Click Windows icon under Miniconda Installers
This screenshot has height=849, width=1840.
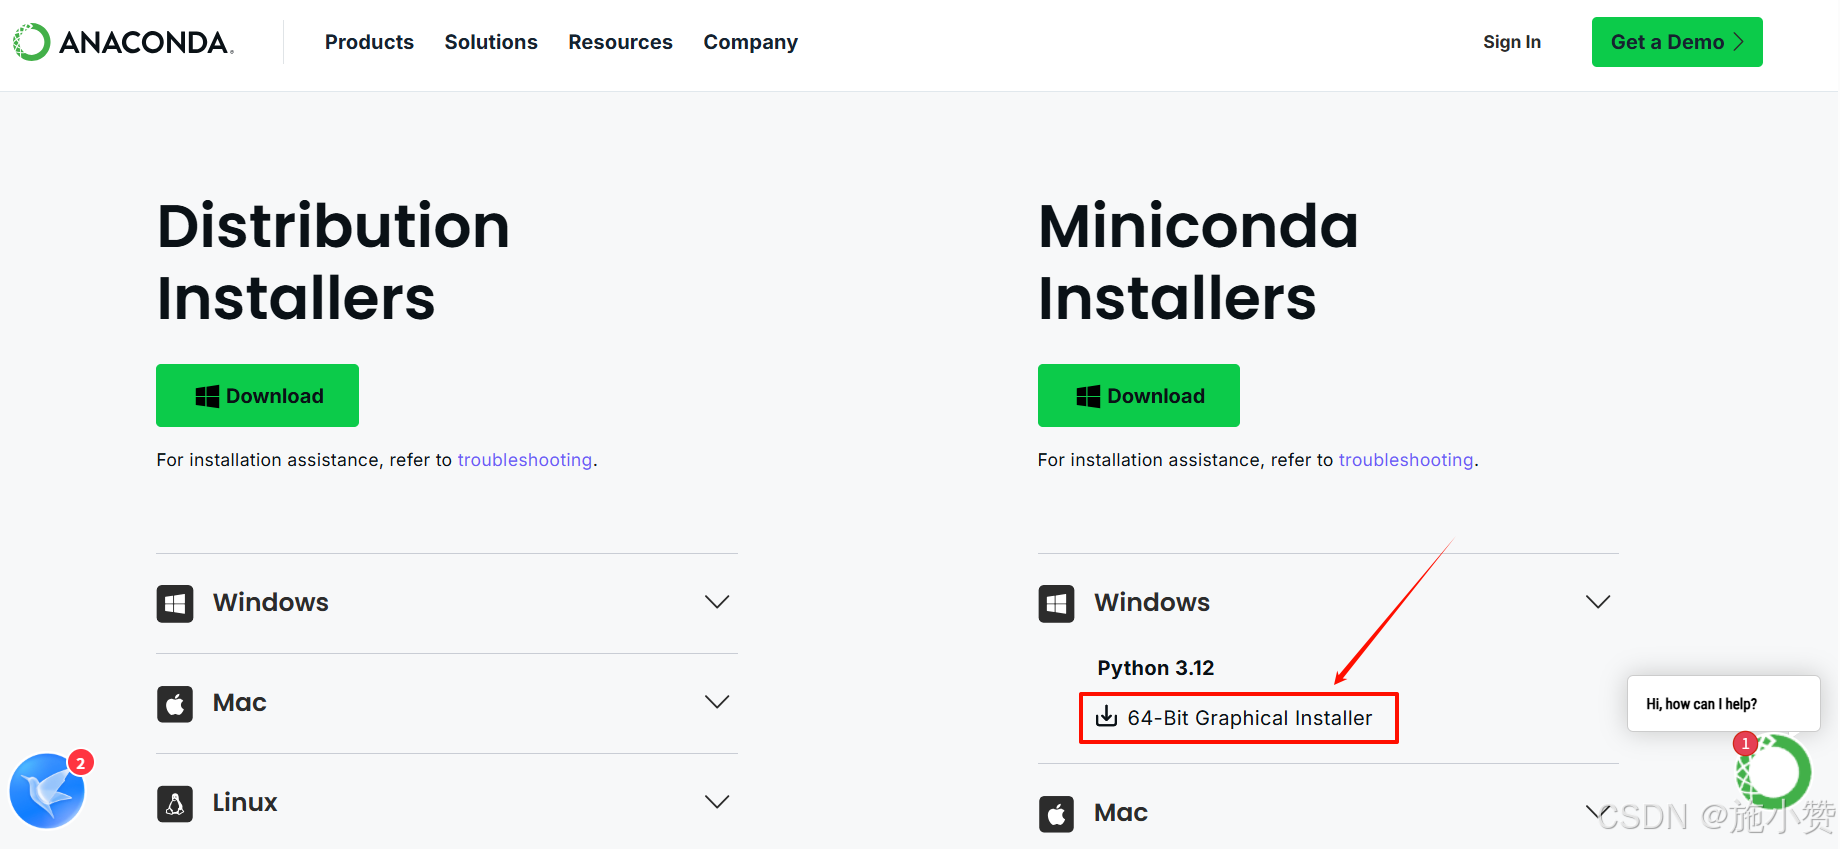(1056, 603)
